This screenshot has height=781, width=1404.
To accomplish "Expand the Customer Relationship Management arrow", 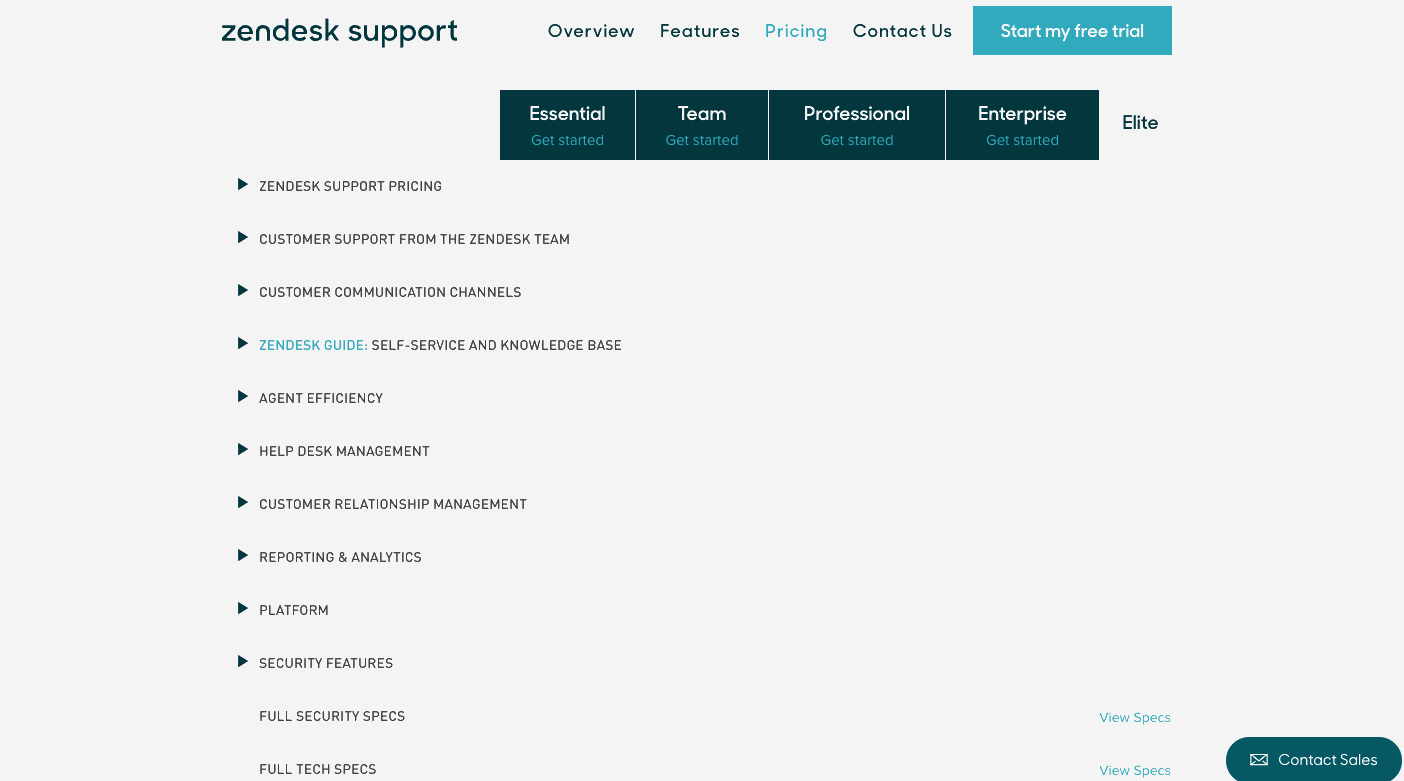I will click(242, 503).
